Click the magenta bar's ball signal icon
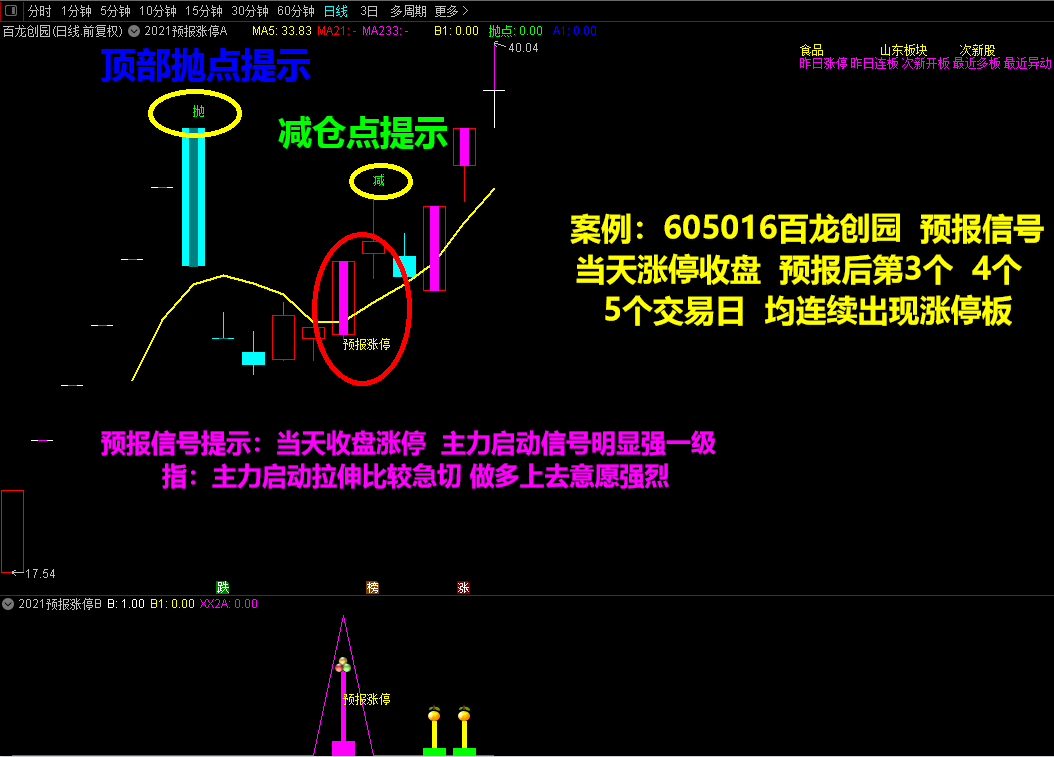The image size is (1054, 757). click(343, 665)
